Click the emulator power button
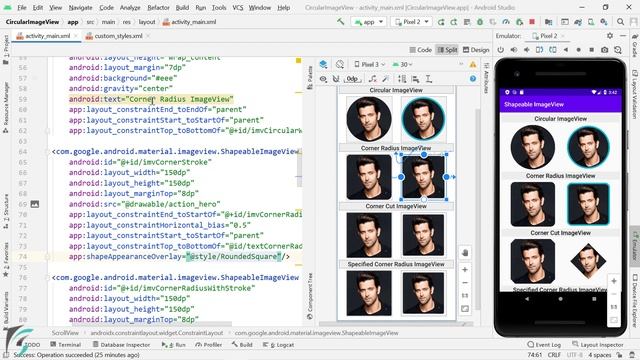This screenshot has width=640, height=360. (501, 50)
